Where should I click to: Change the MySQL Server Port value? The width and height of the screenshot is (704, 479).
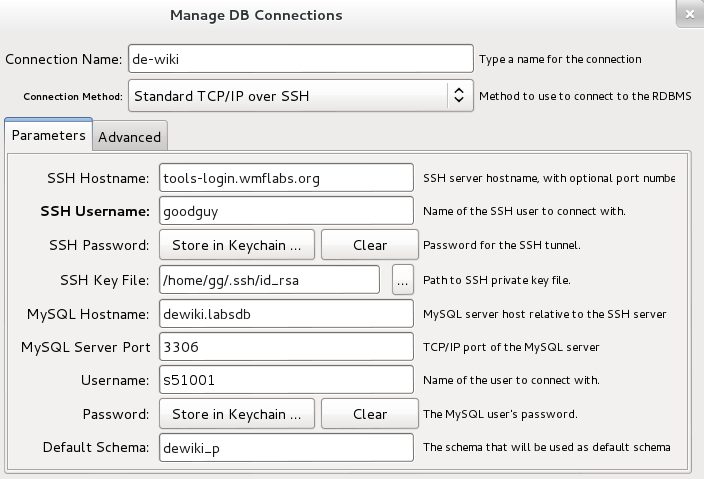tap(286, 347)
